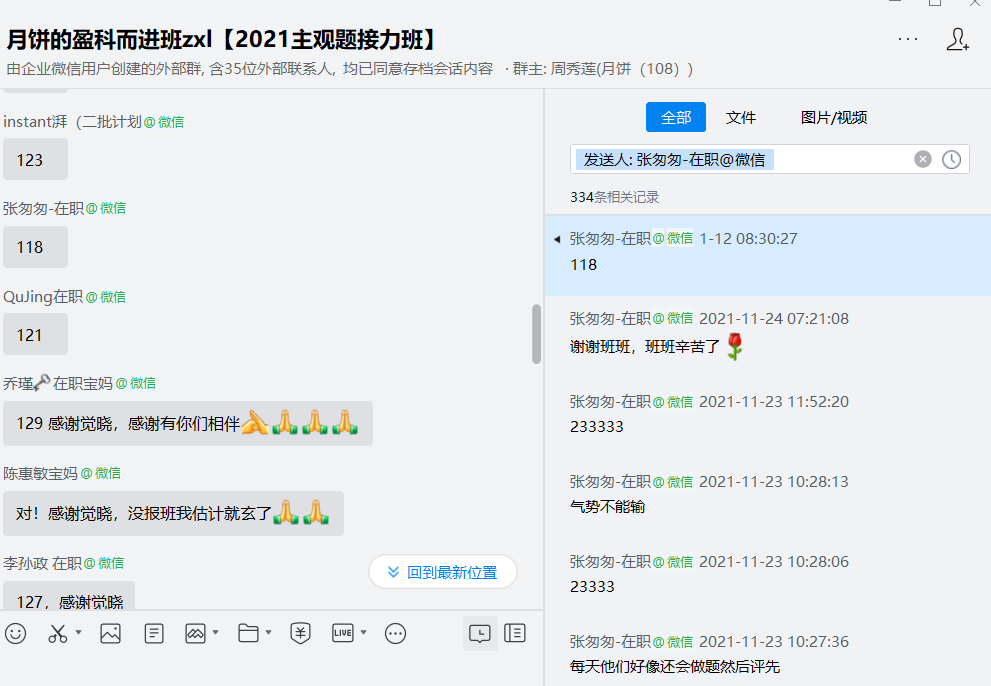This screenshot has width=991, height=686.
Task: Open the document/notes icon in toolbar
Action: (154, 633)
